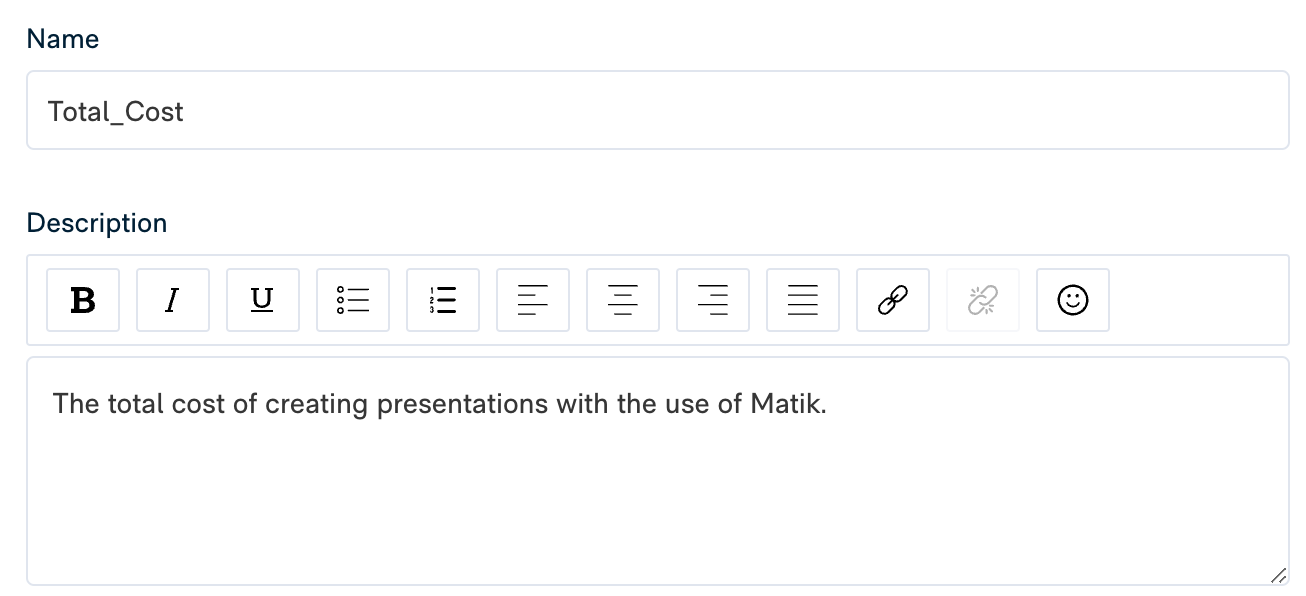Click the Description field label
Image resolution: width=1306 pixels, height=596 pixels.
(x=97, y=222)
